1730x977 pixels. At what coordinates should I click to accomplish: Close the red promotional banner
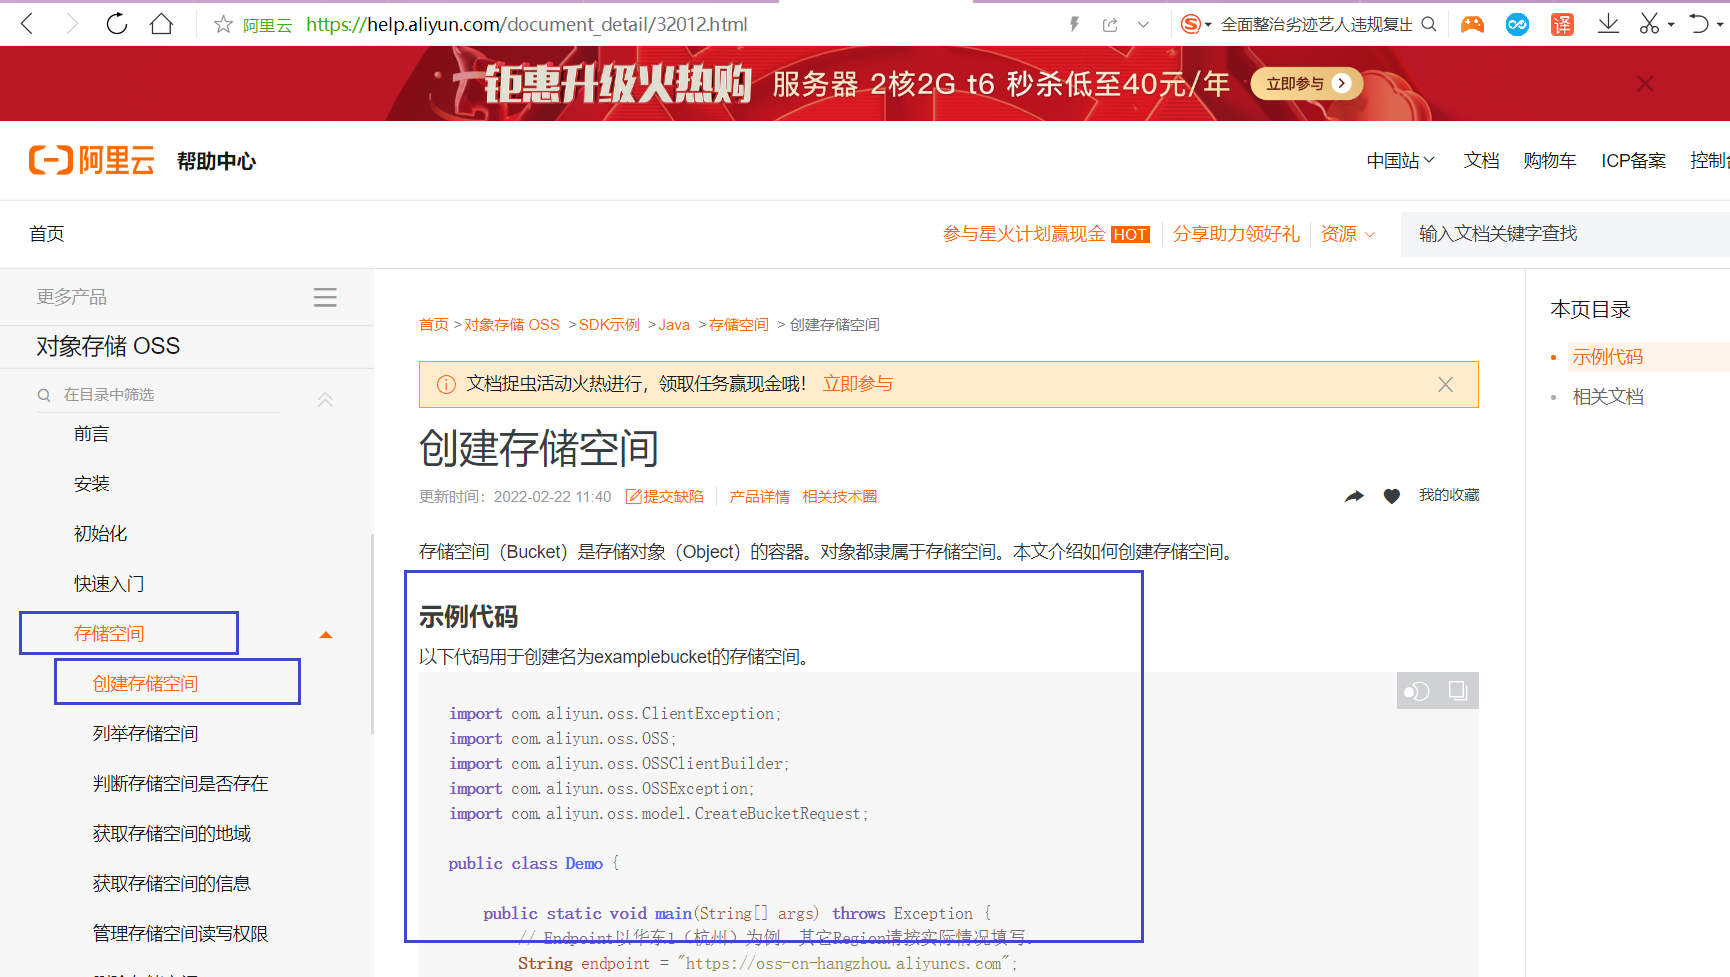[x=1645, y=84]
